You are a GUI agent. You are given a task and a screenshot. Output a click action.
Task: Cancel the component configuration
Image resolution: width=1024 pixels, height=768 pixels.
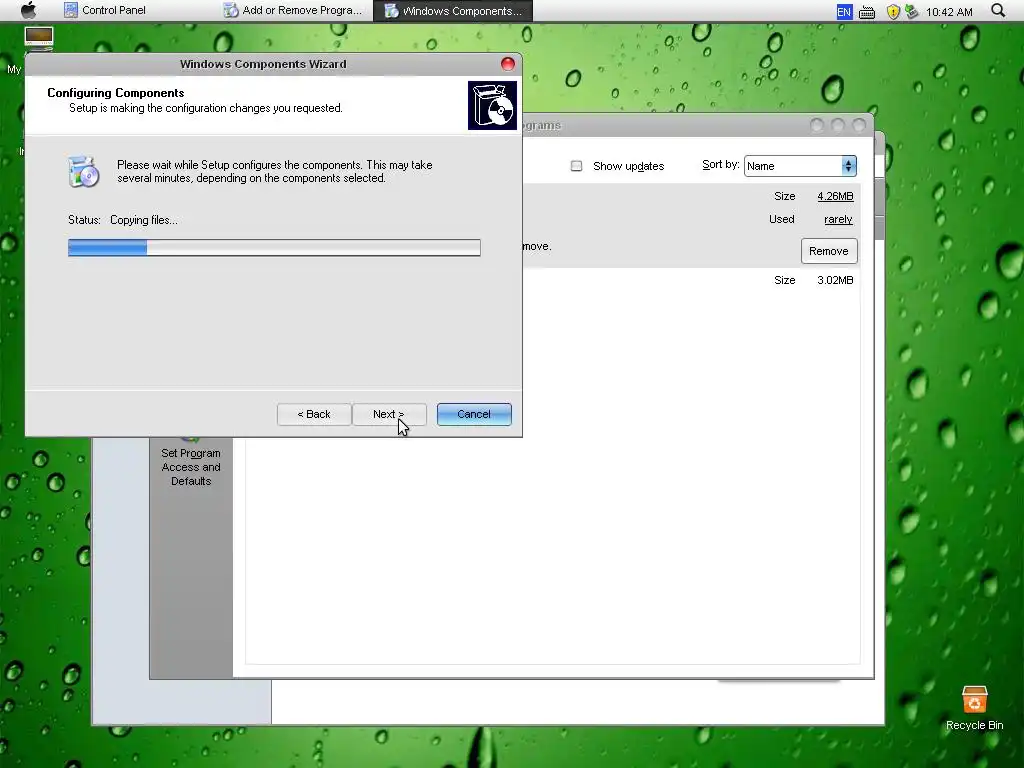(474, 414)
